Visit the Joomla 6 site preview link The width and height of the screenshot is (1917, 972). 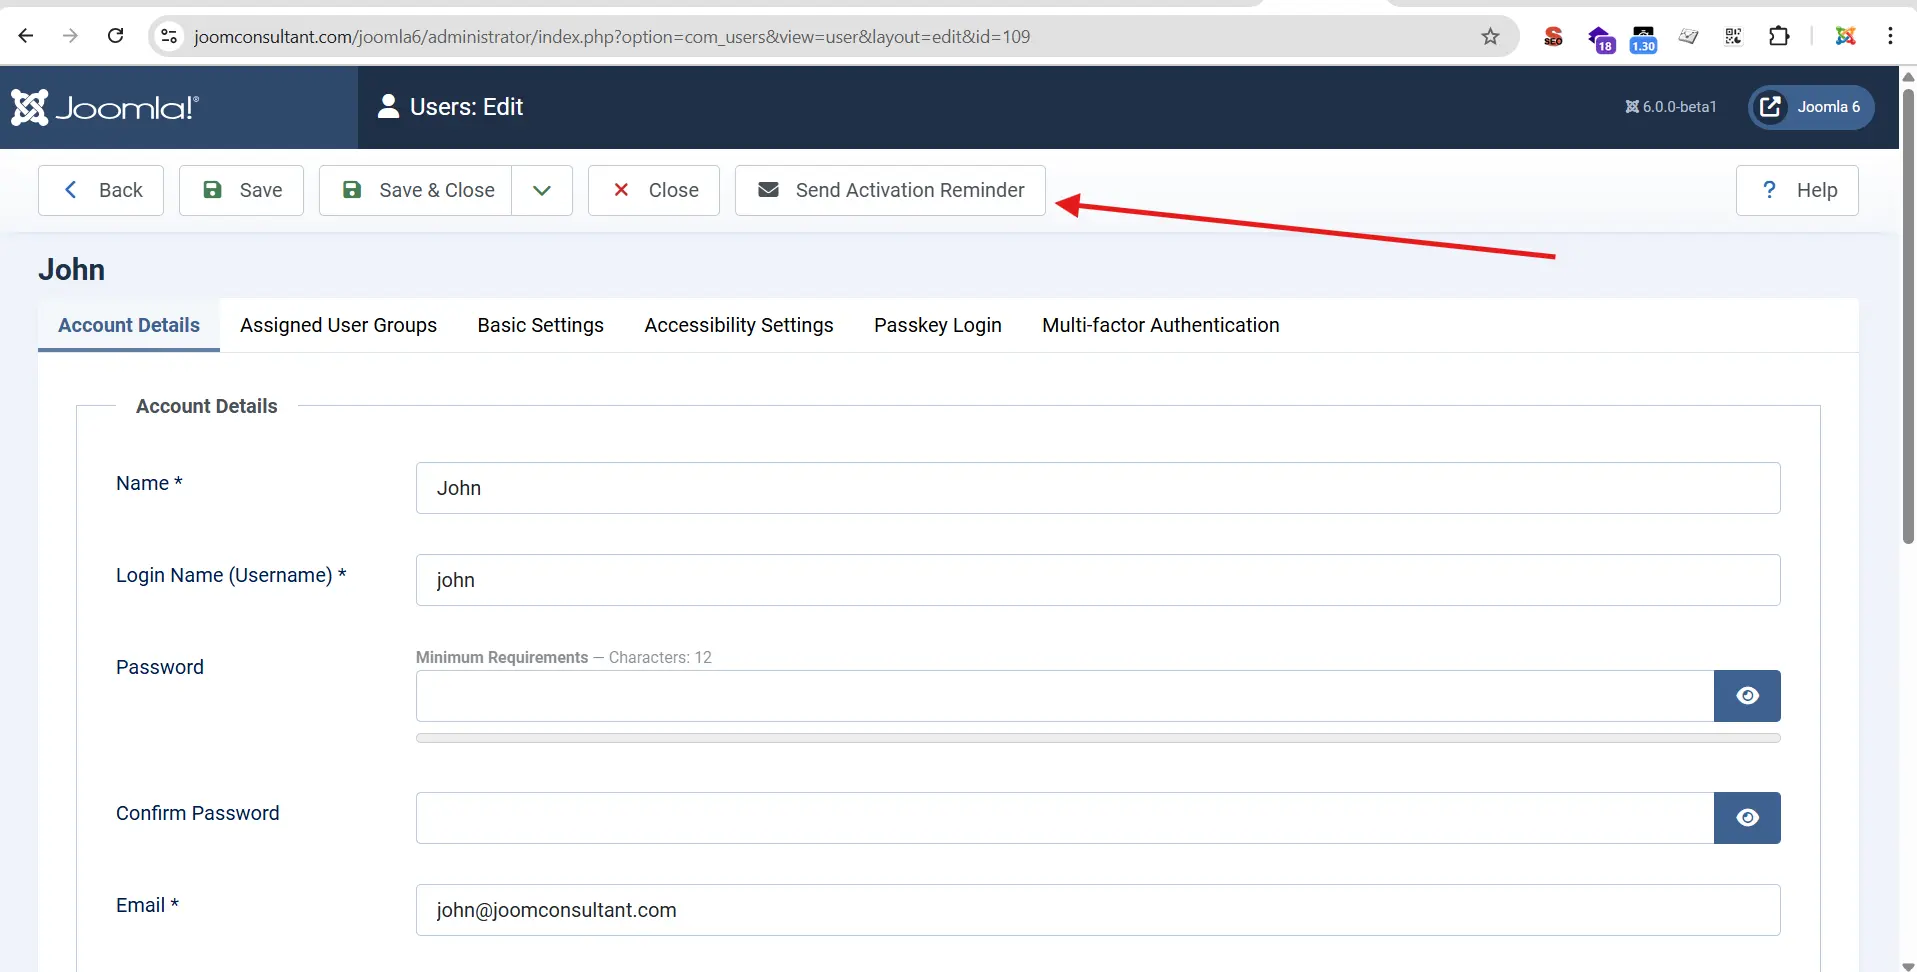[x=1810, y=107]
